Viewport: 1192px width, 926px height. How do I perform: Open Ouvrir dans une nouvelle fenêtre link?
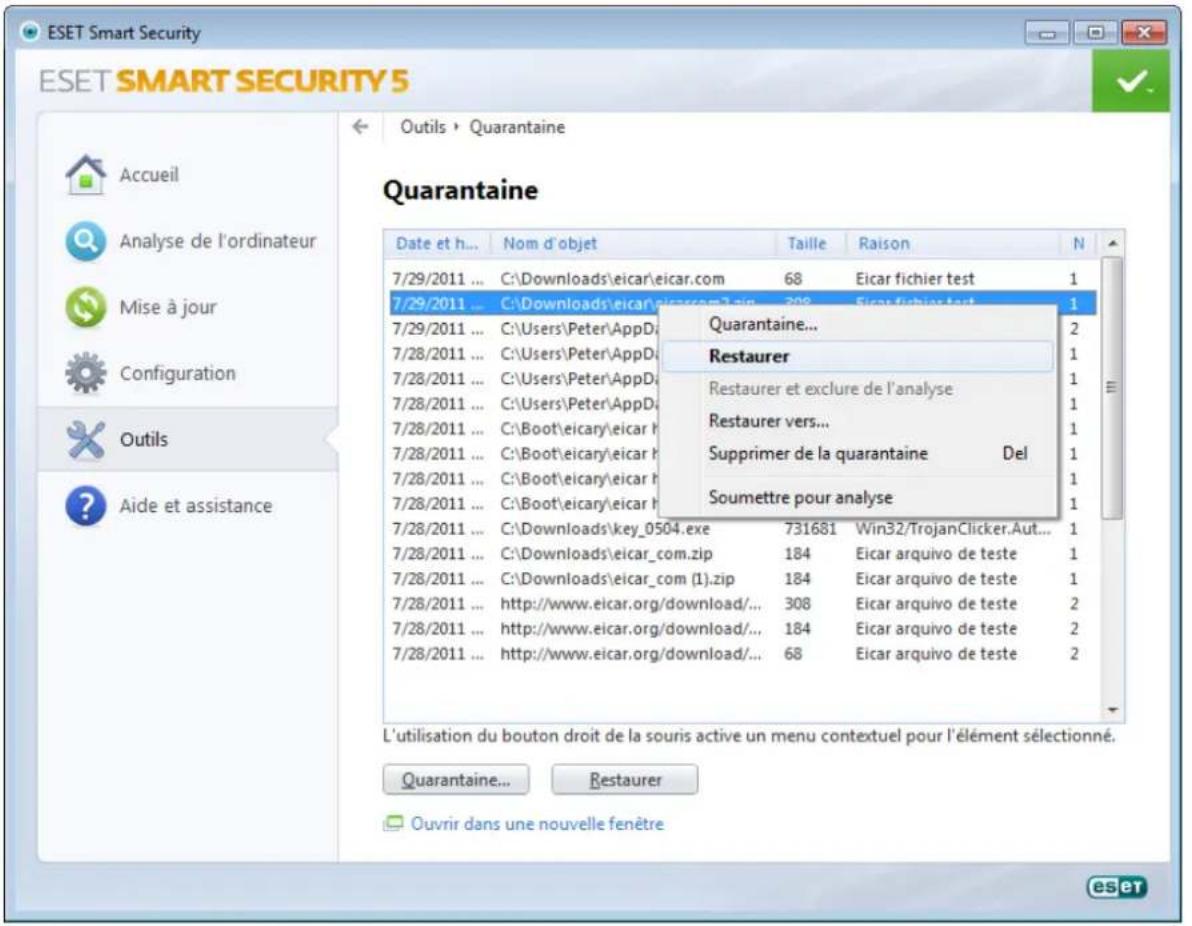point(537,823)
